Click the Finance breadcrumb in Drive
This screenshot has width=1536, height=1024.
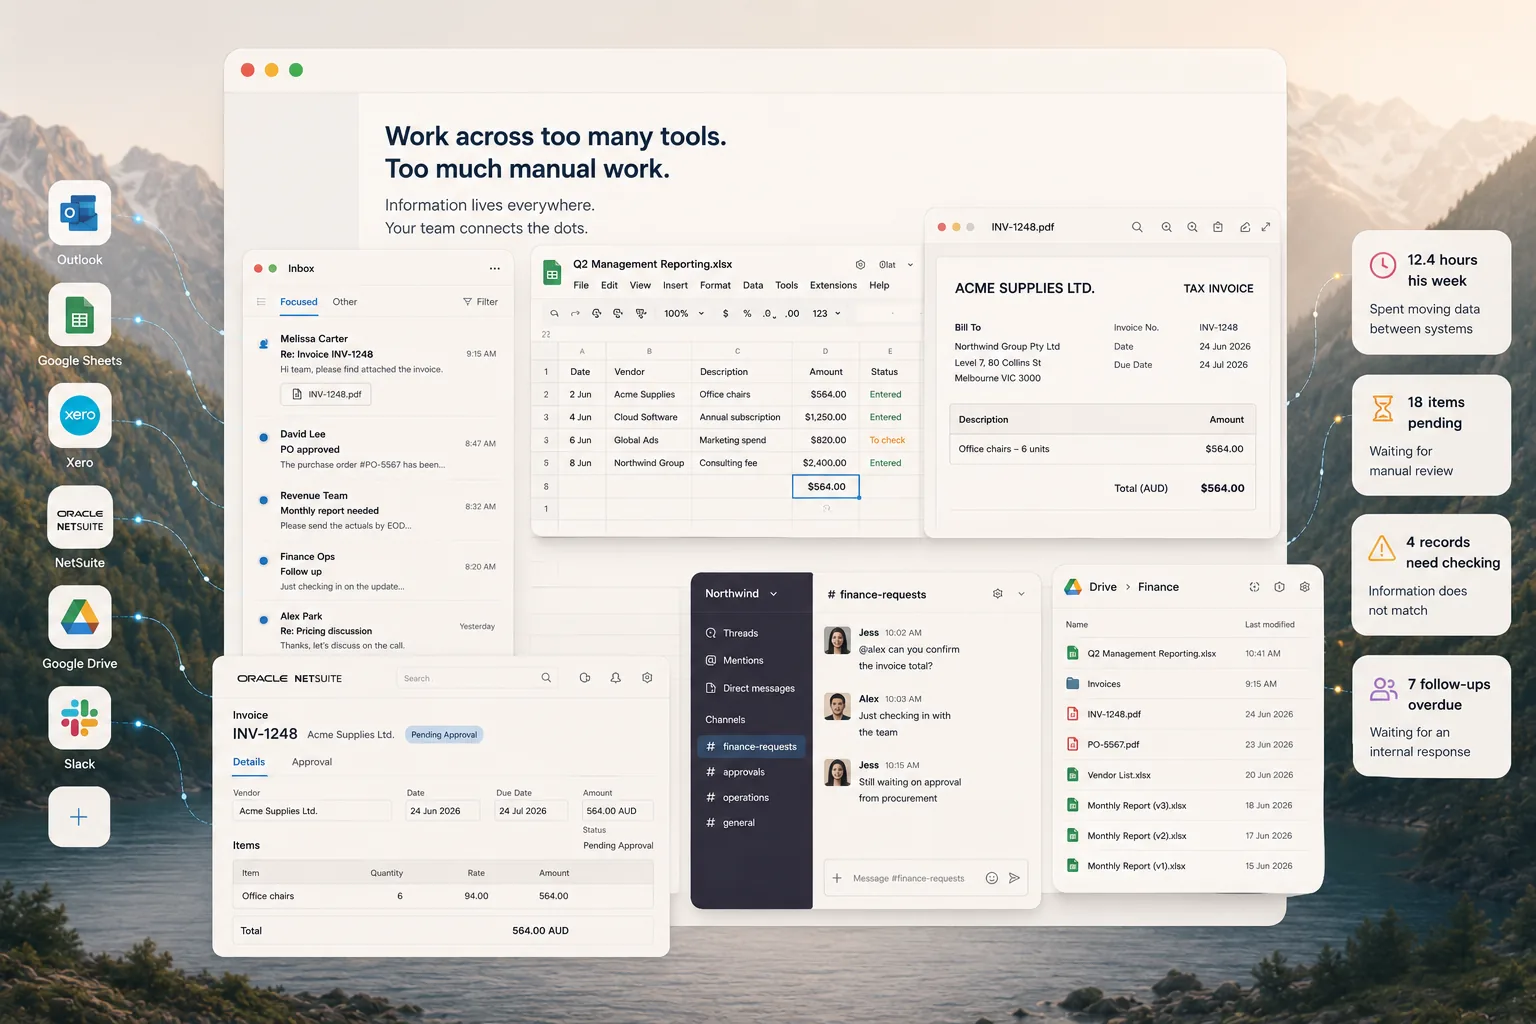(x=1158, y=587)
